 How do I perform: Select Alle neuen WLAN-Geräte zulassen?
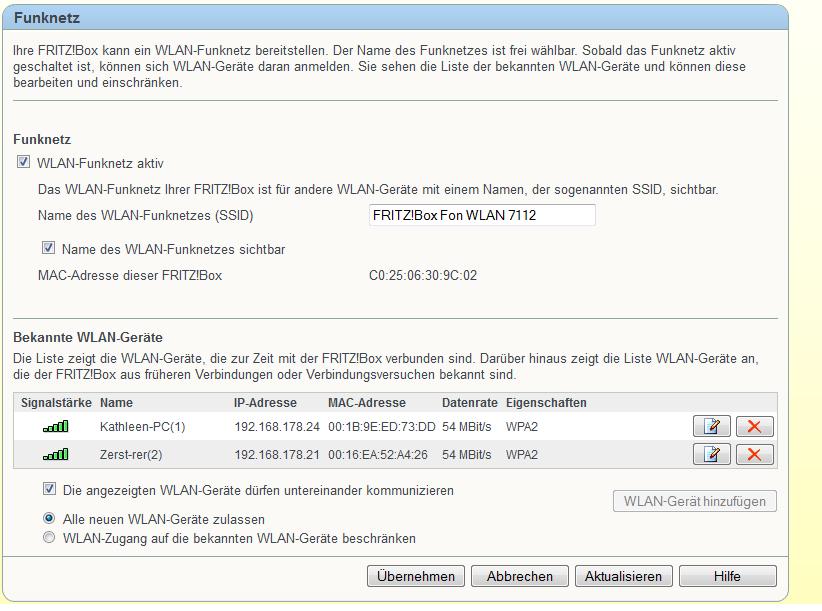click(x=49, y=518)
